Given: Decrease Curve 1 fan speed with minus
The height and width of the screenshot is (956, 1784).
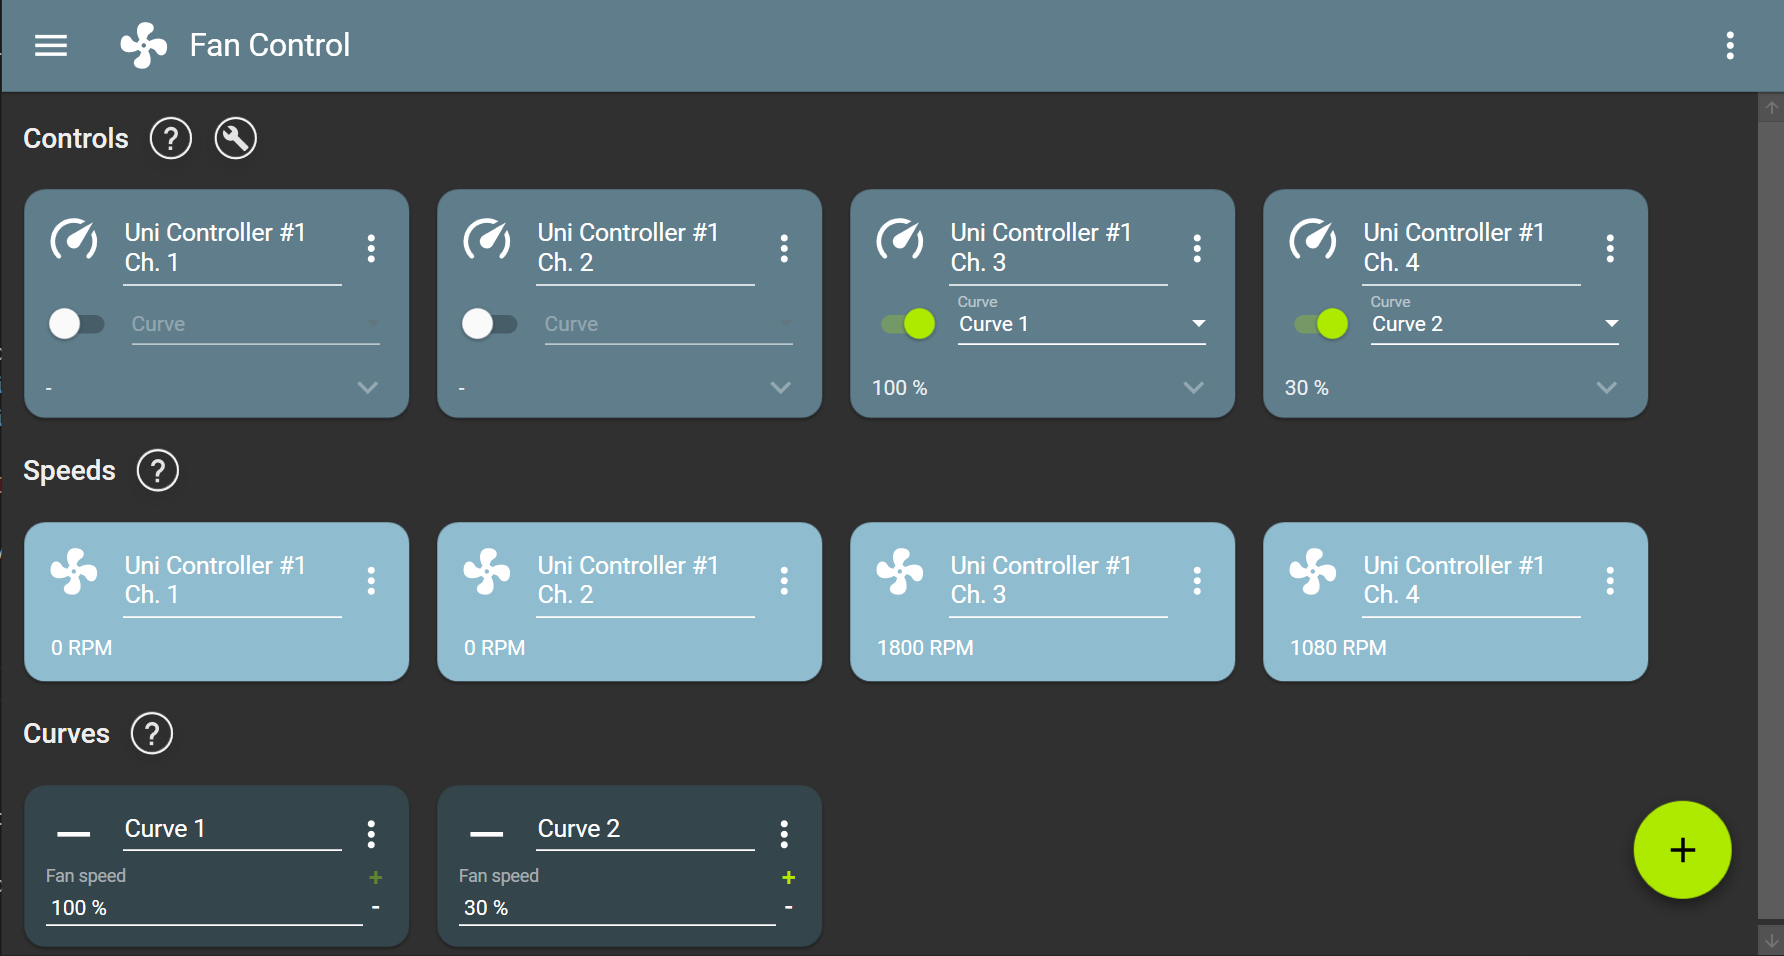Looking at the screenshot, I should [x=376, y=907].
